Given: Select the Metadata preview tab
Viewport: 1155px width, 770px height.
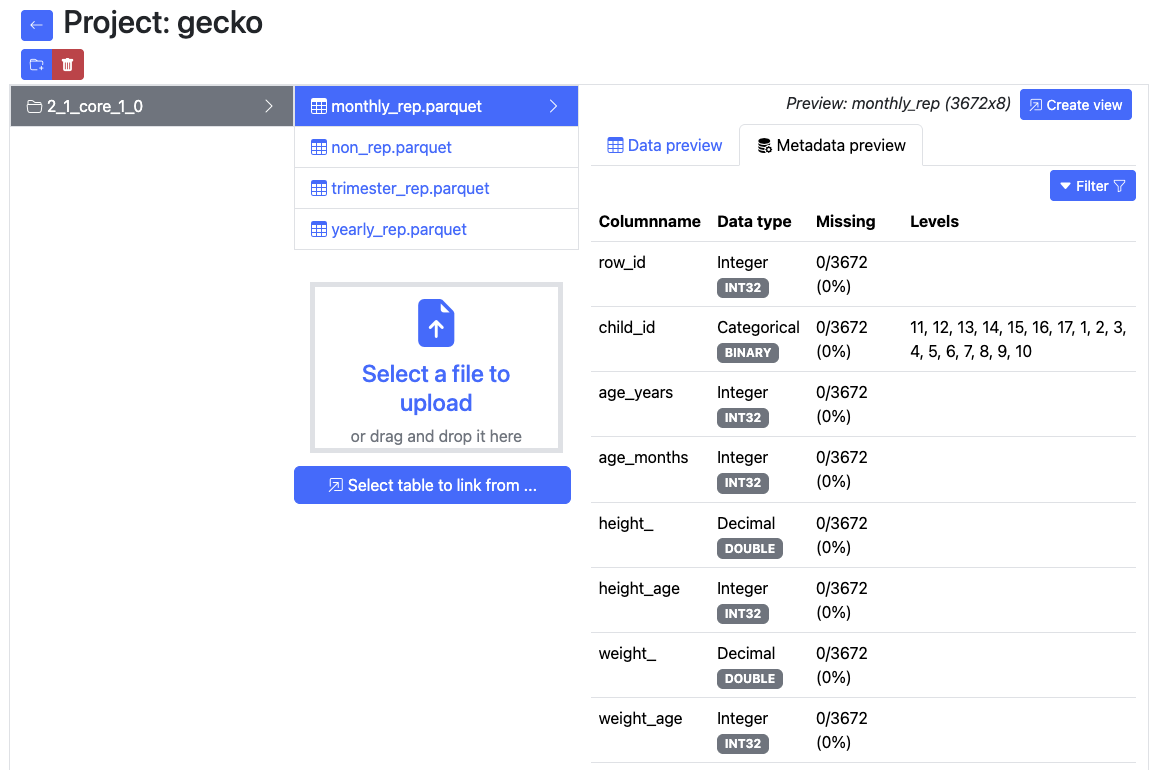Looking at the screenshot, I should 831,146.
